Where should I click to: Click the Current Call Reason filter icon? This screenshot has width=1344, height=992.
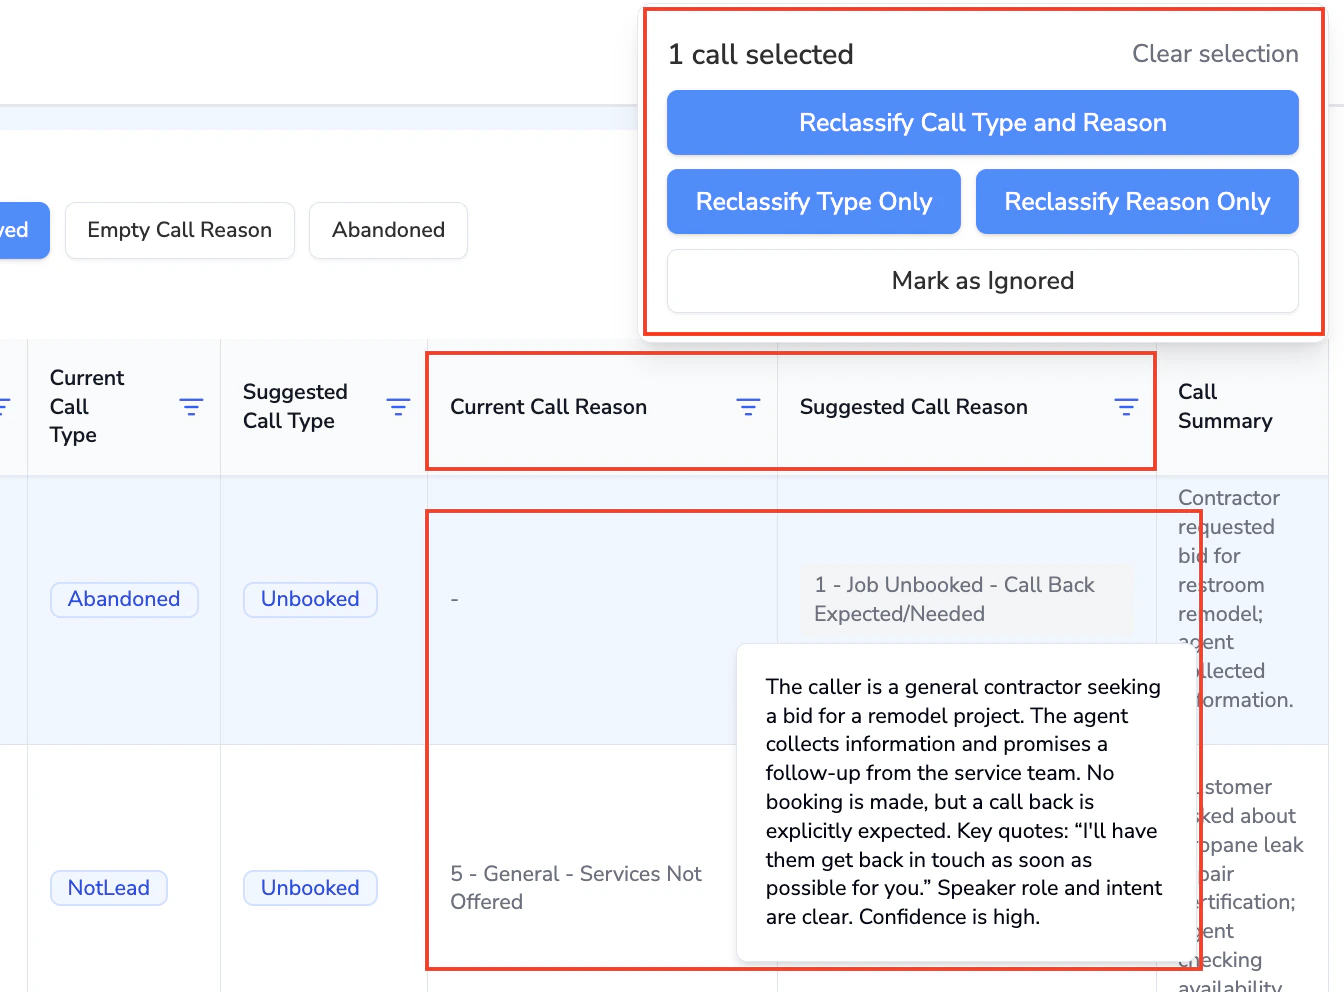748,406
